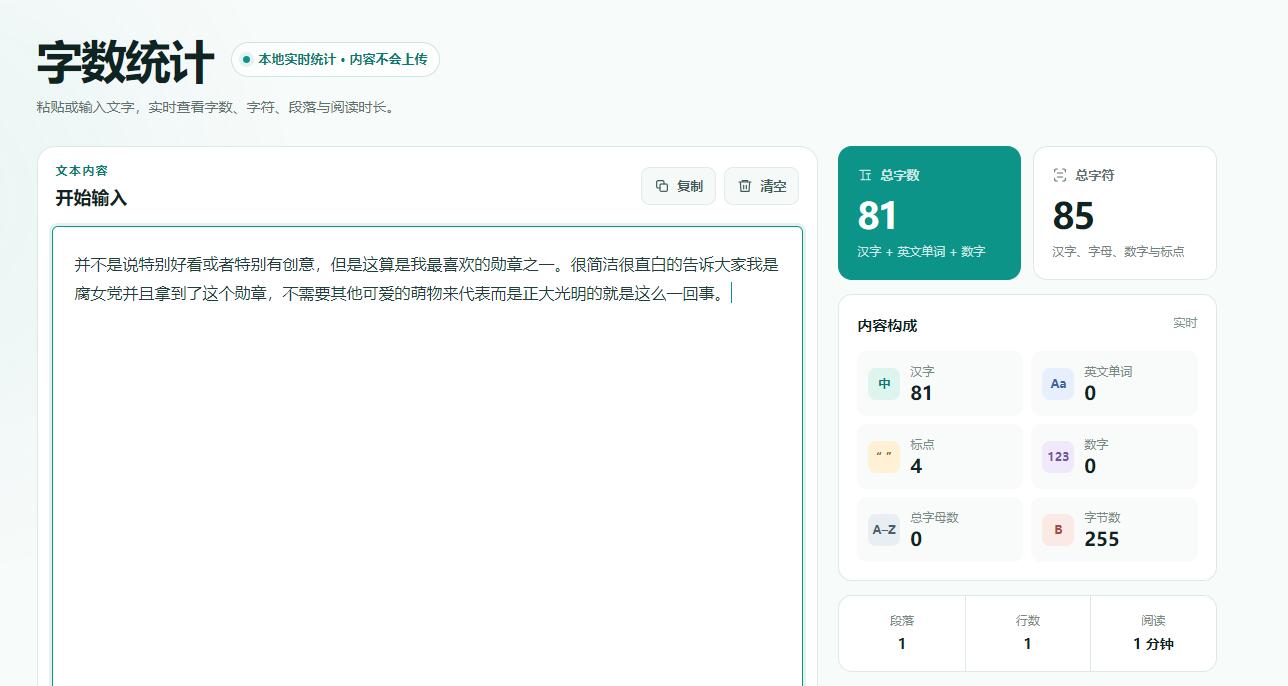Click the 本地实时统计 status badge

[x=335, y=59]
